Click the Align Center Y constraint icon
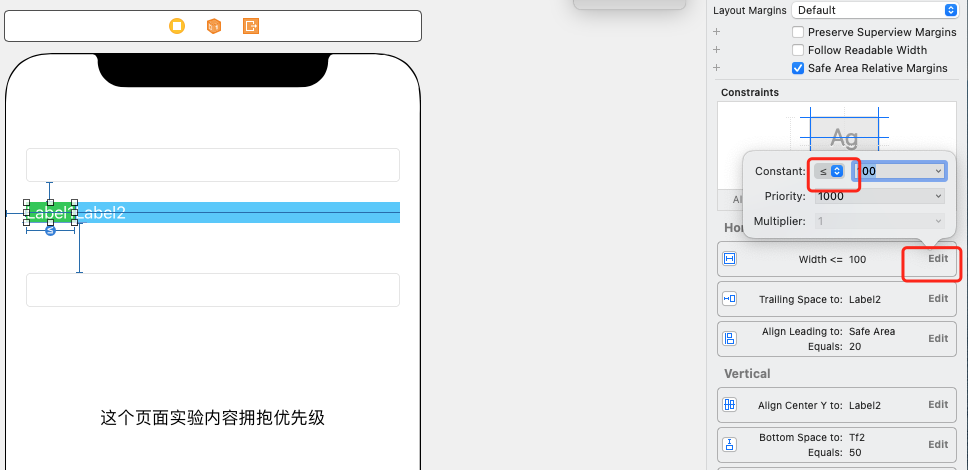Screen dimensions: 968x470 [x=729, y=405]
